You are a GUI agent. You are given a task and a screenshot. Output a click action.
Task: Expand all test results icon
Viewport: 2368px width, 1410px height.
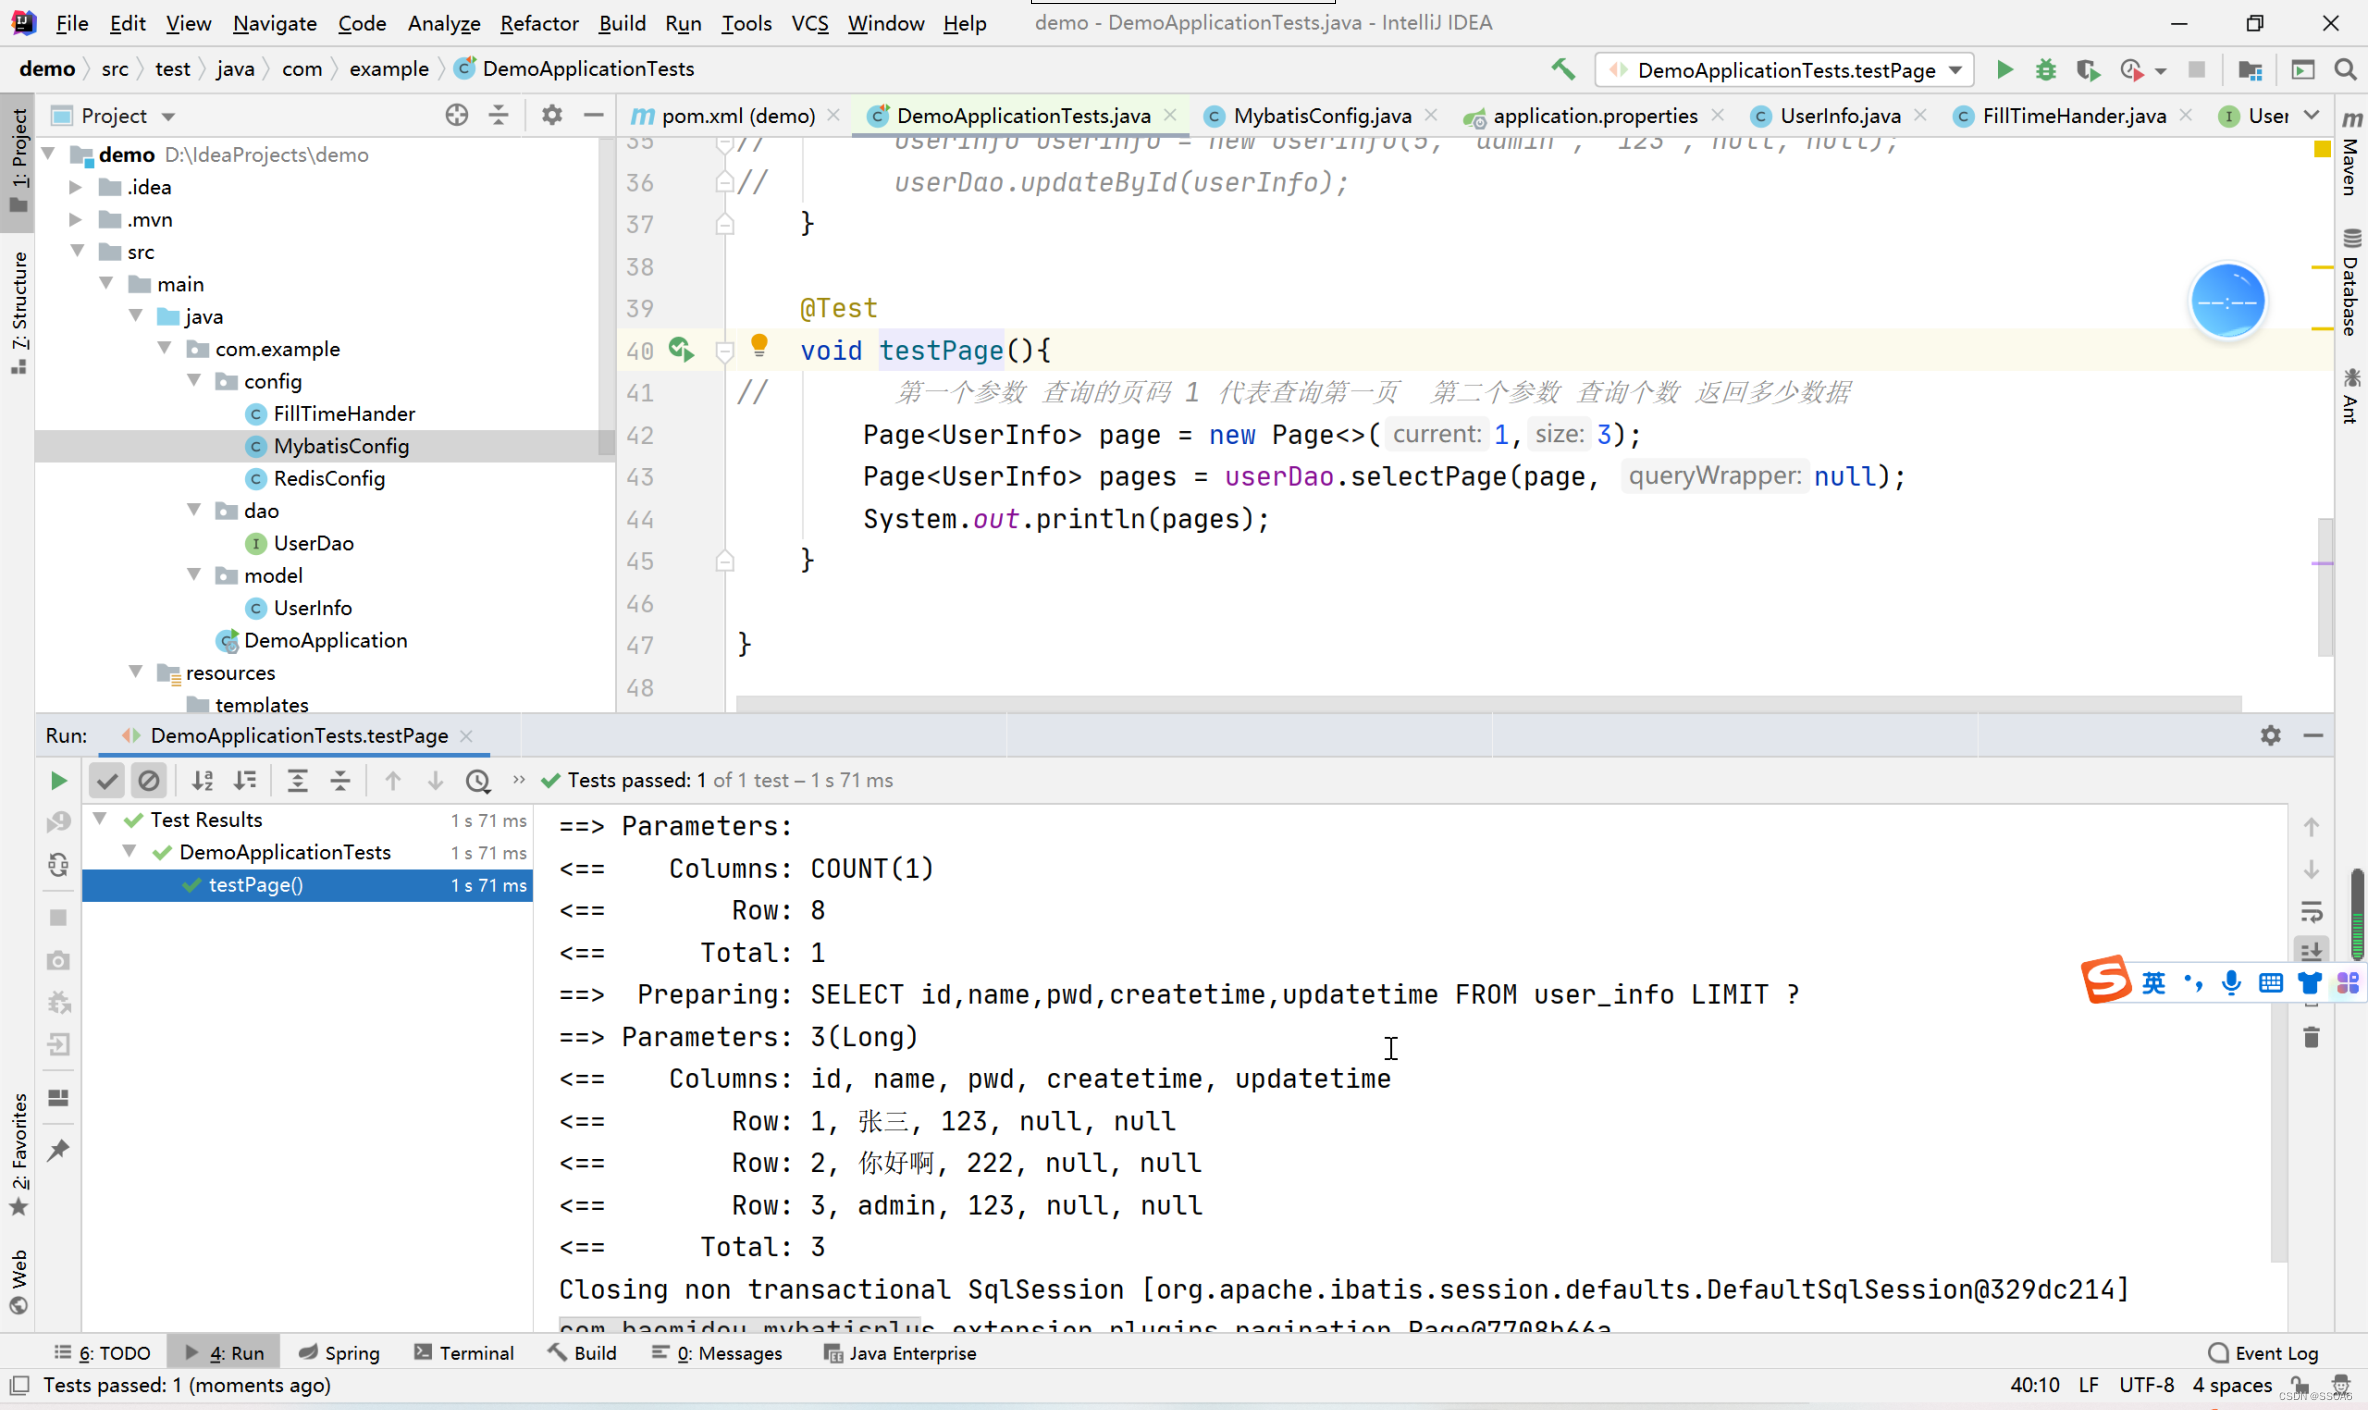297,780
